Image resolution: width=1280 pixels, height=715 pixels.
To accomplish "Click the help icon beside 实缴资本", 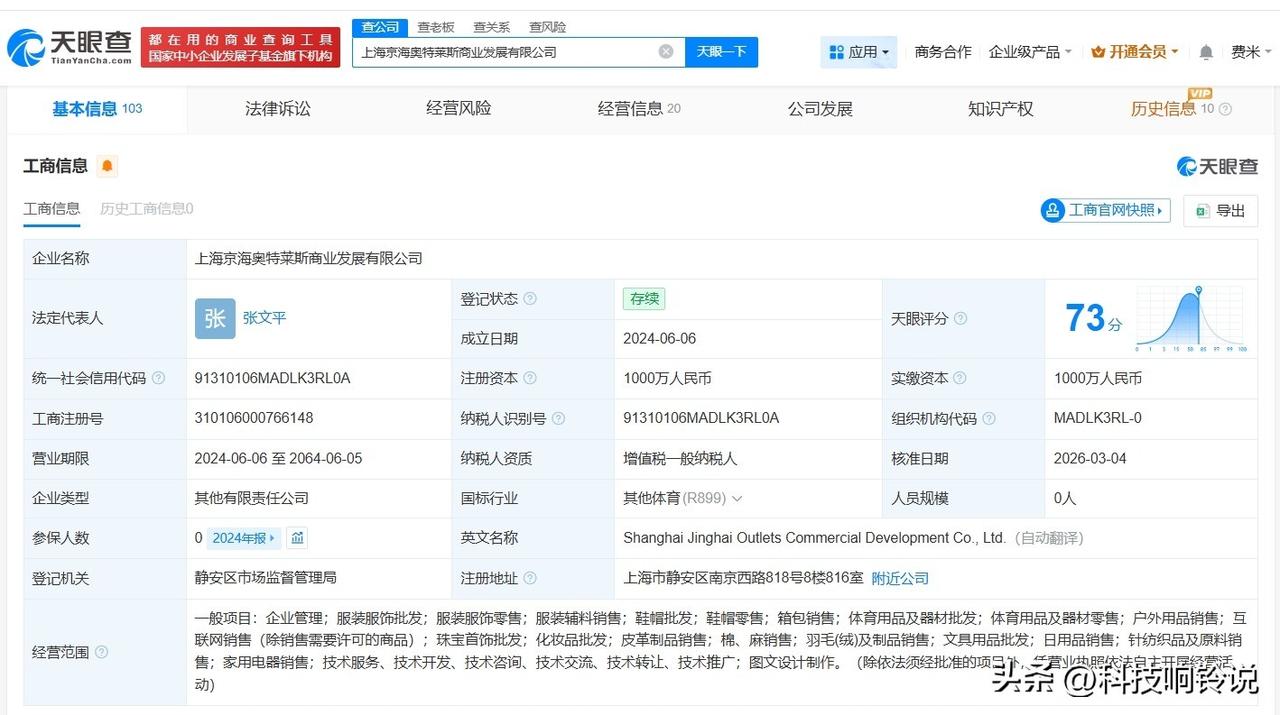I will pos(960,379).
